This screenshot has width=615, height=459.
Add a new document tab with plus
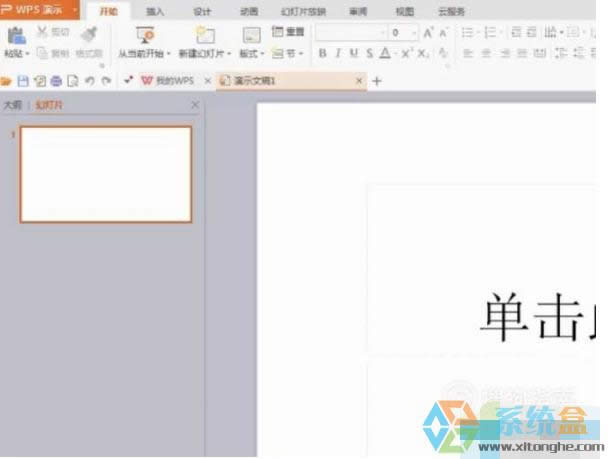coord(377,81)
